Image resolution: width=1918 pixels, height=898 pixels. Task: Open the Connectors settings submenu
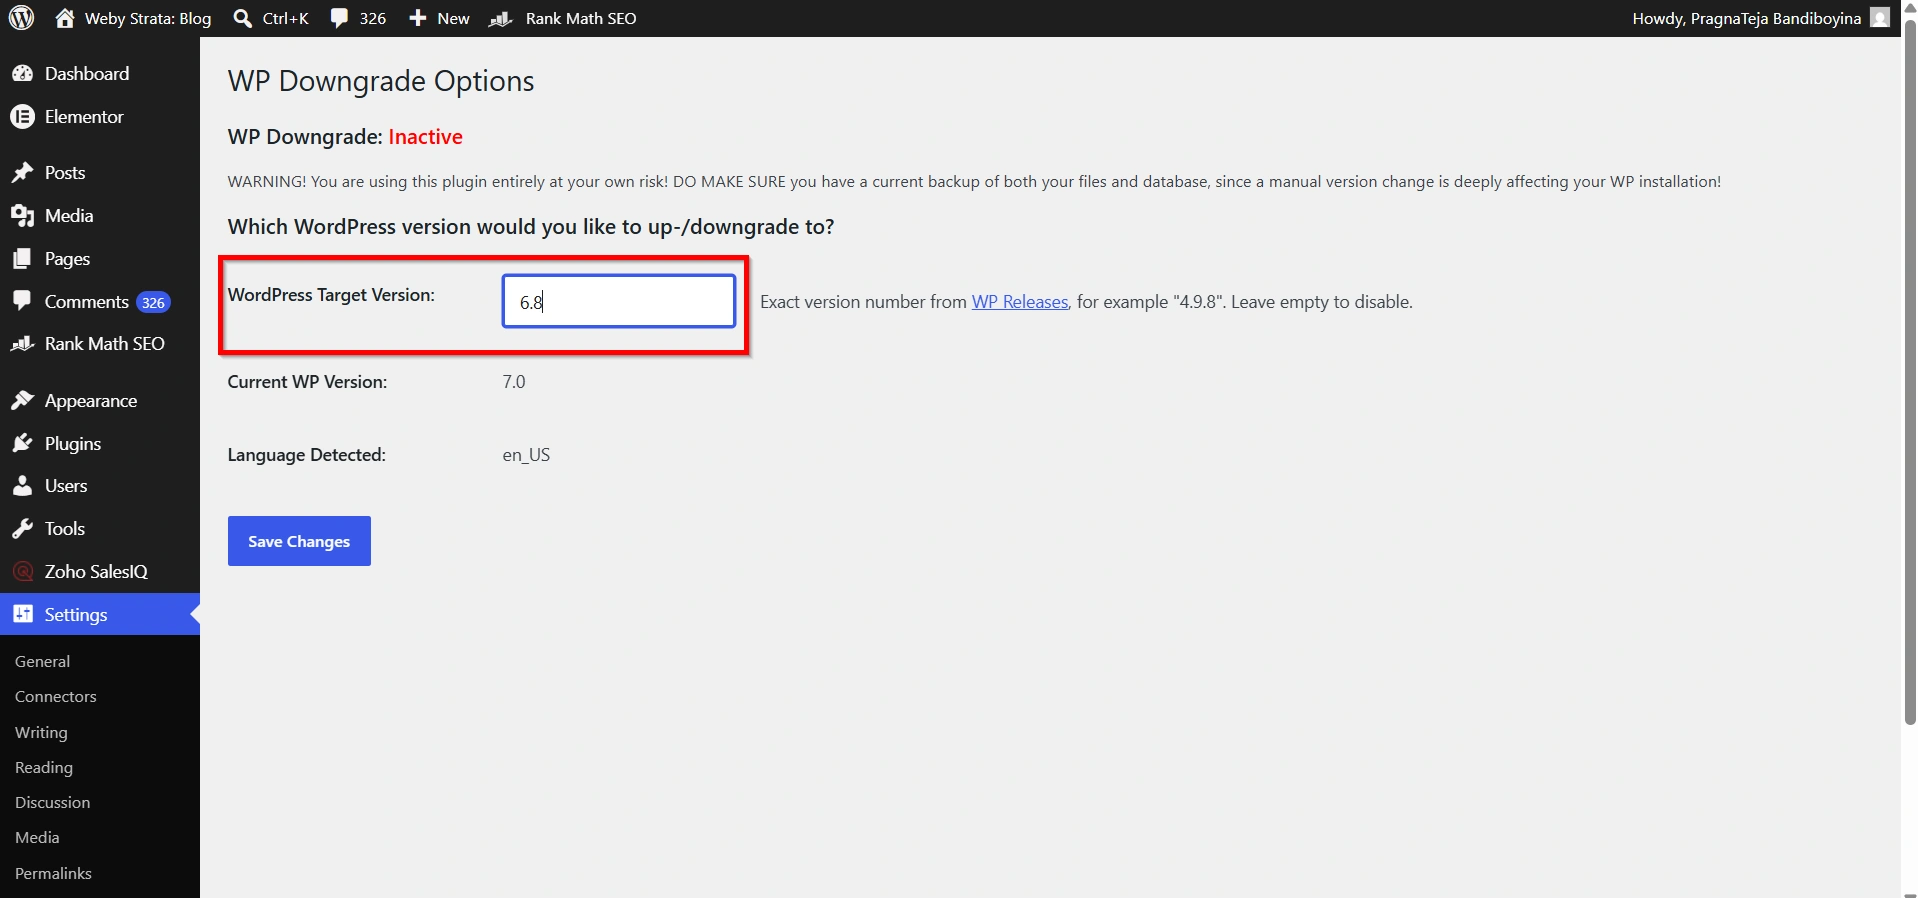[56, 697]
